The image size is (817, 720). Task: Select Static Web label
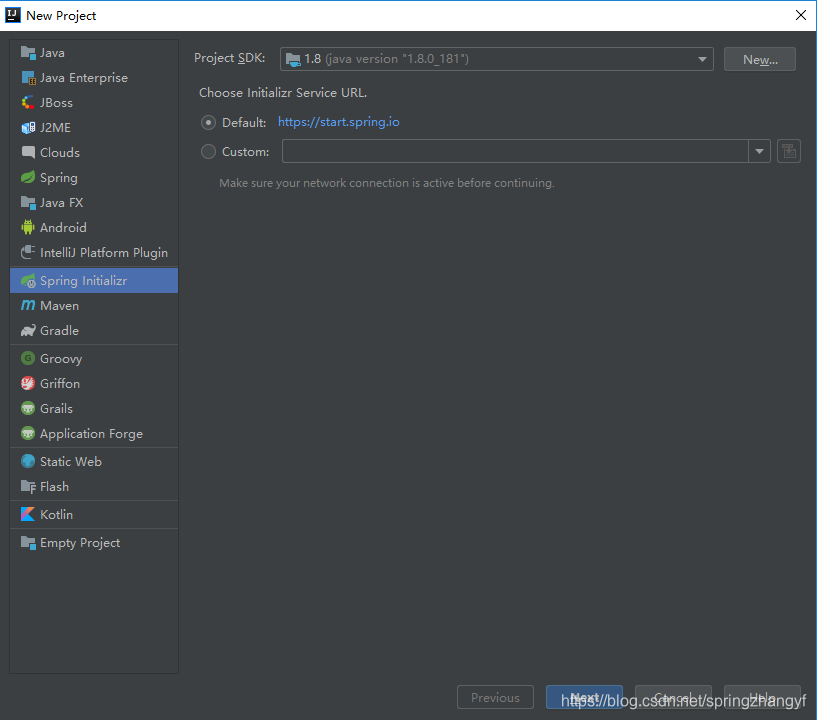click(71, 462)
